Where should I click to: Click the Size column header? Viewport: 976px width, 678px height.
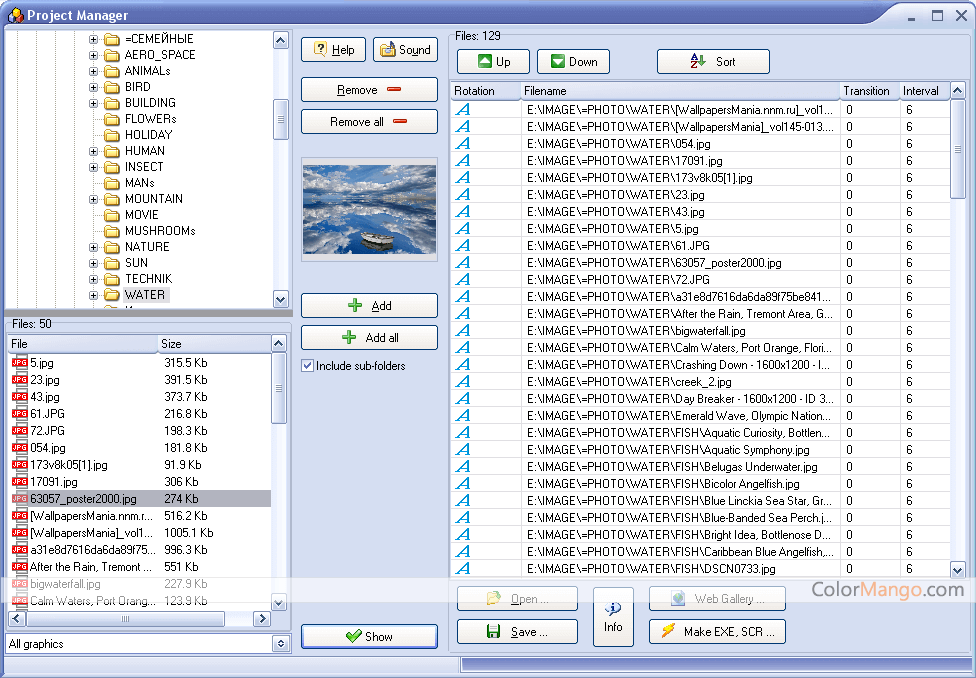[x=212, y=344]
